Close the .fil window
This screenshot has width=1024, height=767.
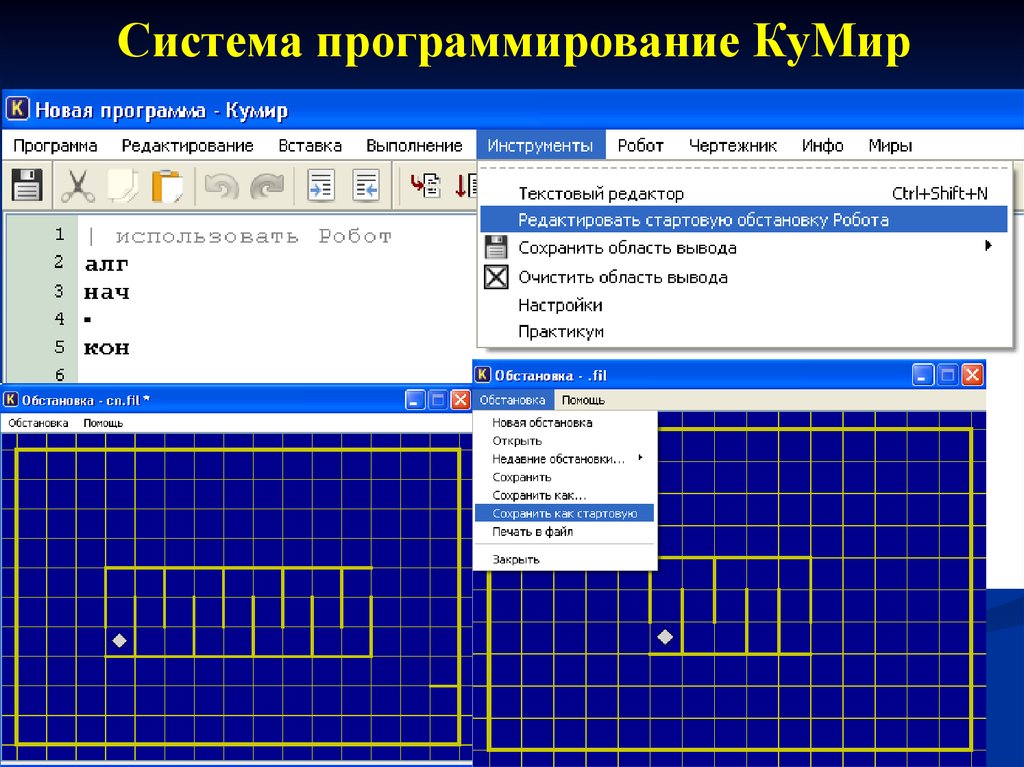(972, 374)
